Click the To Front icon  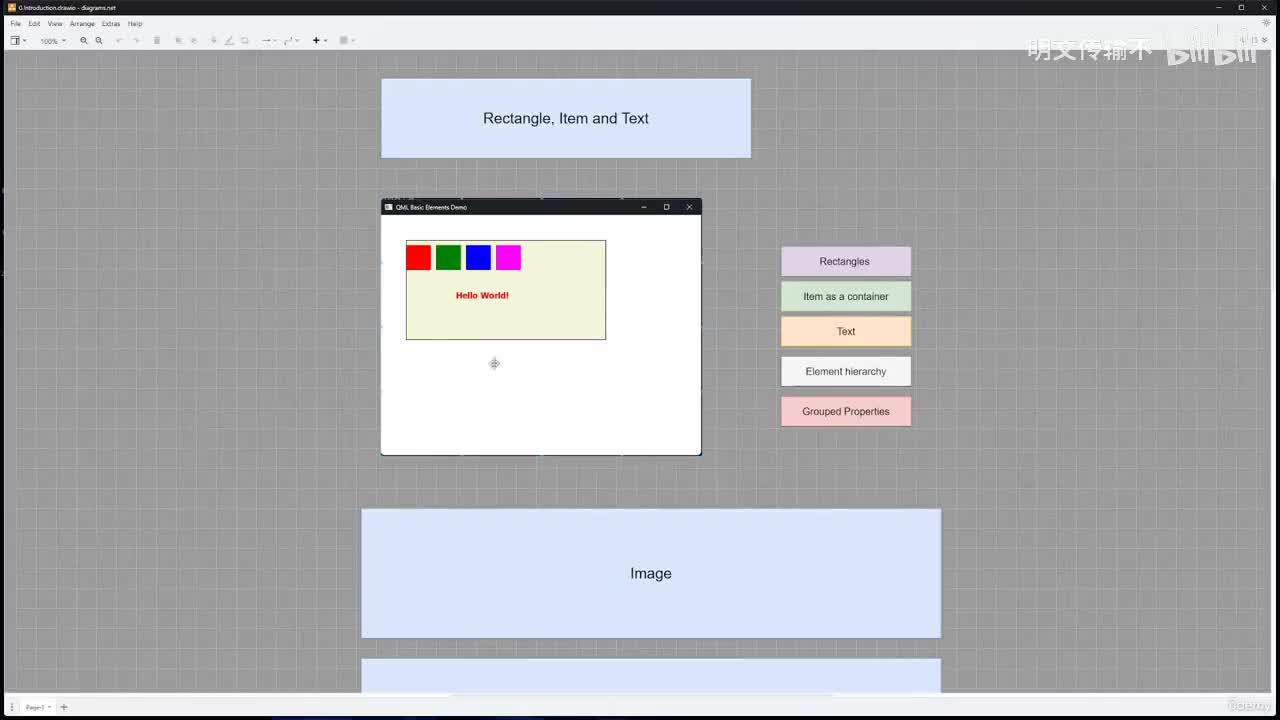click(x=178, y=41)
